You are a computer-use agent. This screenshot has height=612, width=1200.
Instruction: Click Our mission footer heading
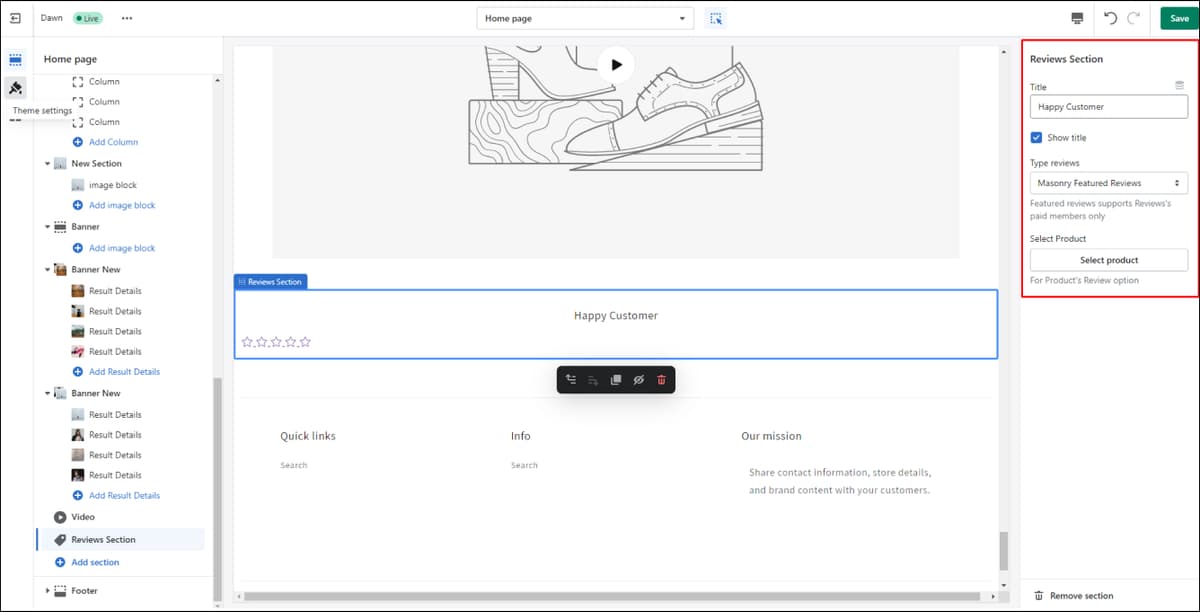(771, 436)
